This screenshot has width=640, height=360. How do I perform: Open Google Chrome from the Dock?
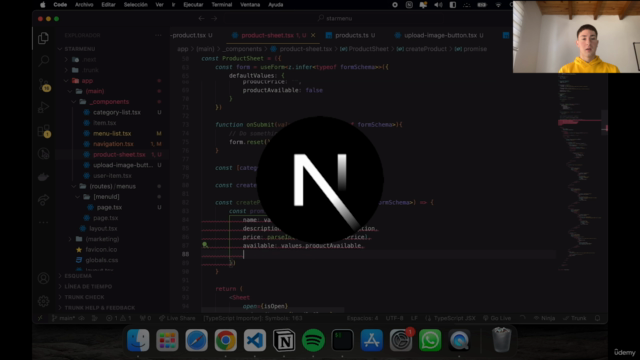[x=226, y=340]
